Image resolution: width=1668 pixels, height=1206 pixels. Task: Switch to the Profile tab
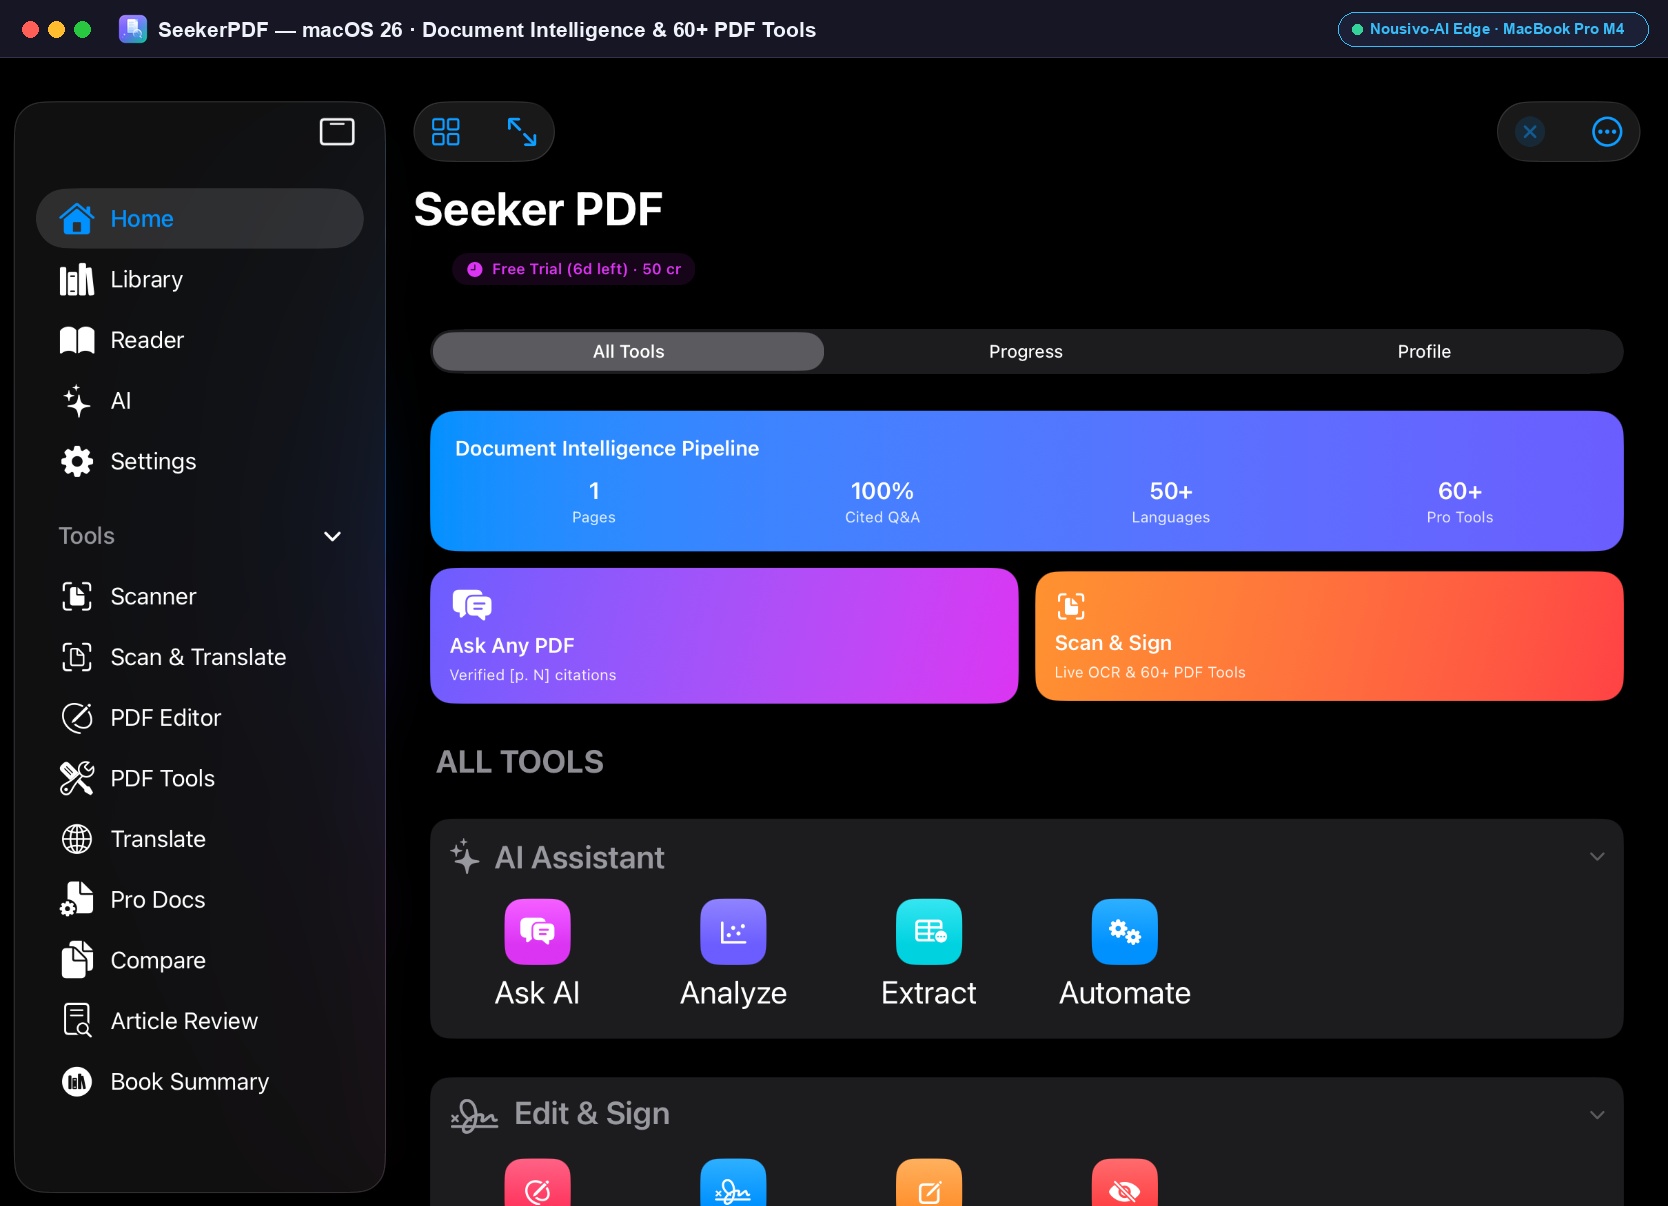click(1424, 352)
